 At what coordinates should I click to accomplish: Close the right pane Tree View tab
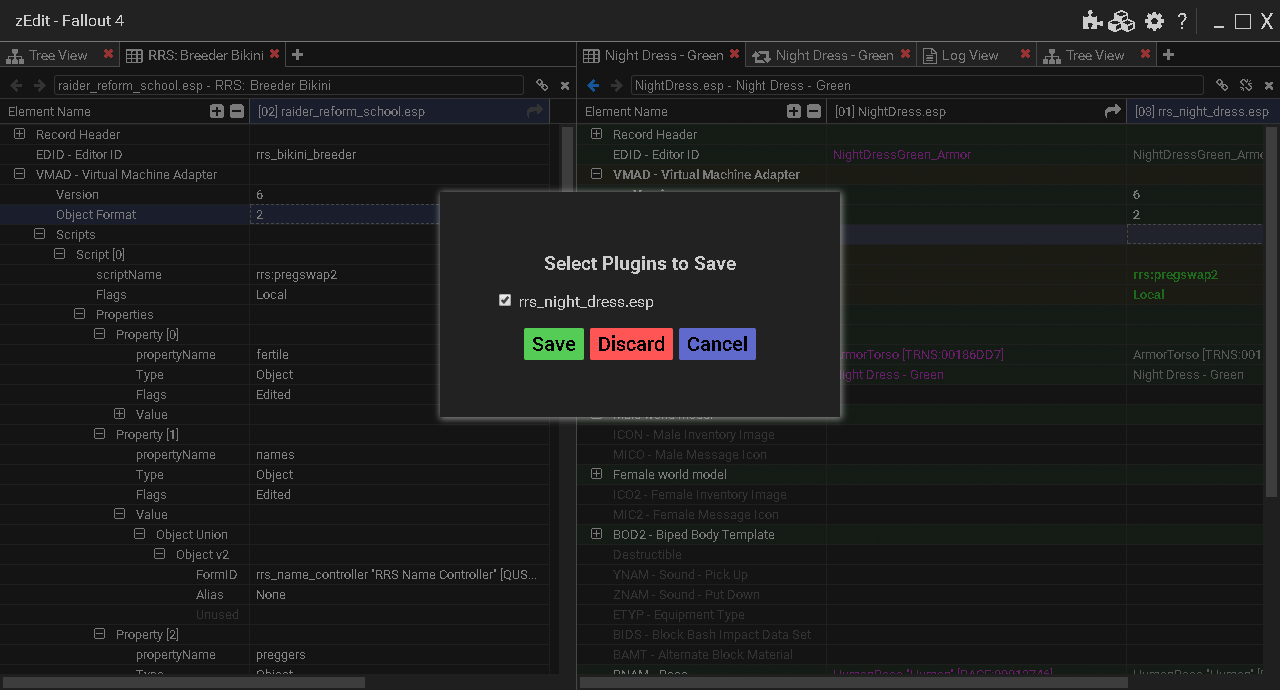coord(1145,54)
